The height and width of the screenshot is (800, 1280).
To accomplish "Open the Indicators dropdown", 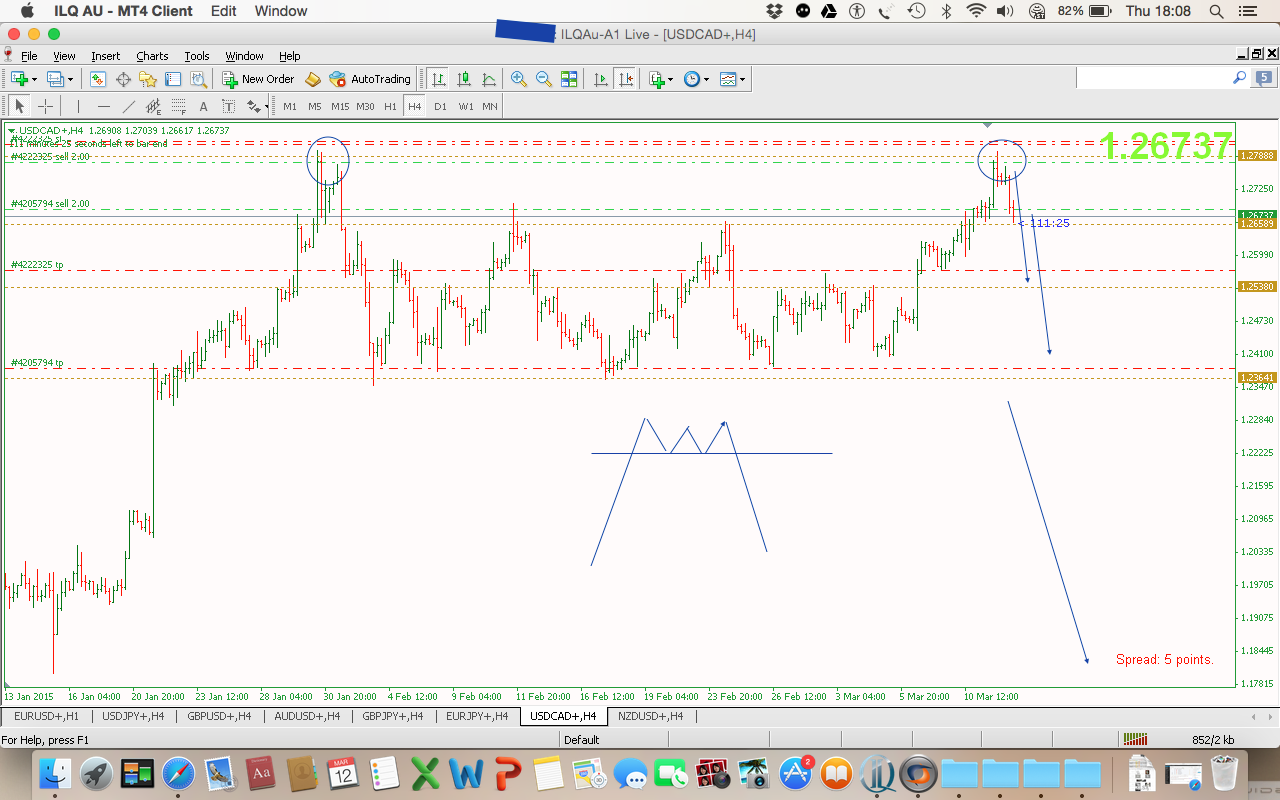I will click(x=668, y=78).
